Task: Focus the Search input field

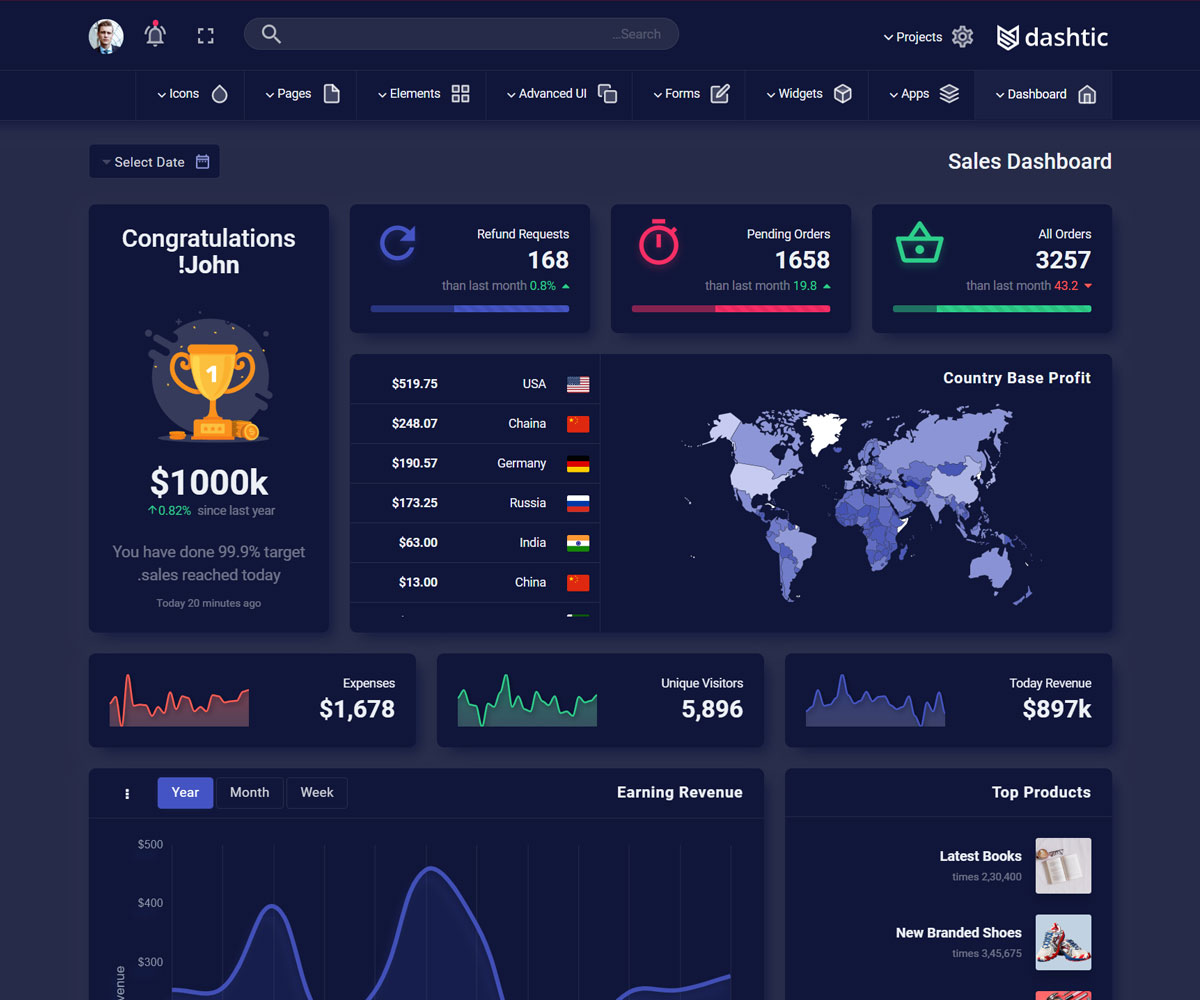Action: pyautogui.click(x=461, y=34)
